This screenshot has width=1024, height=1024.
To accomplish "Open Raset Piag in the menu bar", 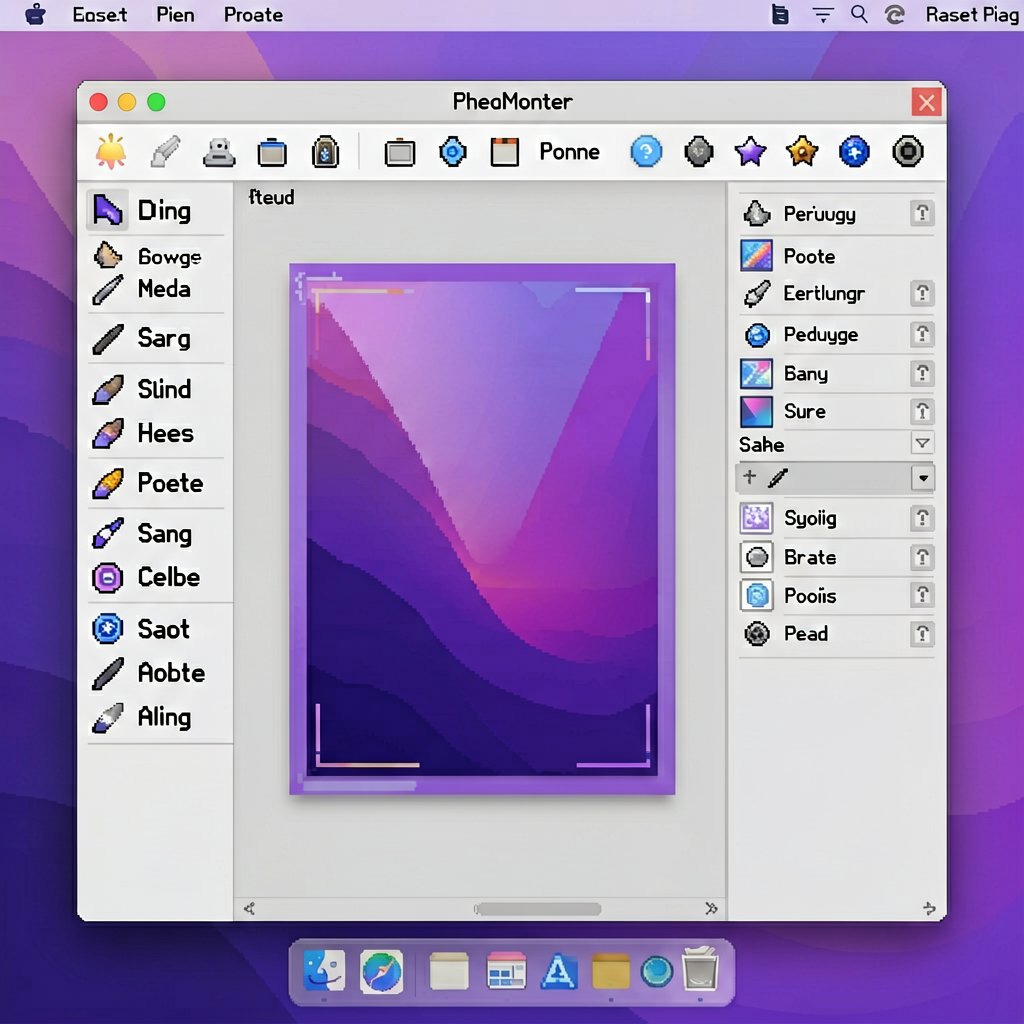I will click(972, 15).
